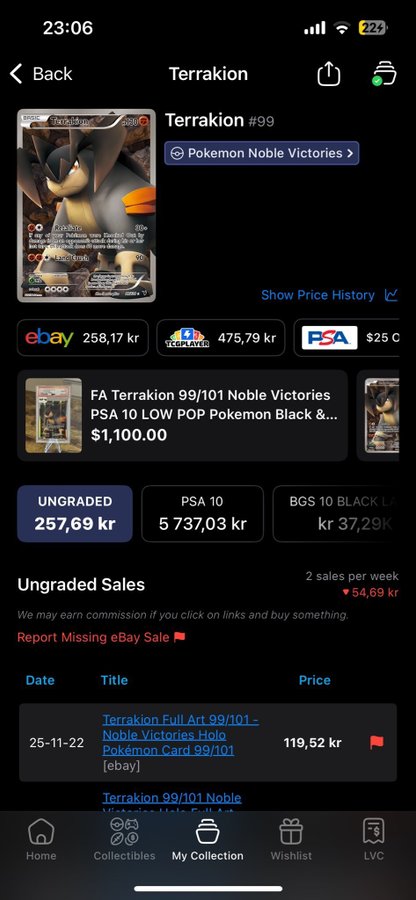Select the UNGRADED price option
The image size is (416, 900).
pos(75,514)
